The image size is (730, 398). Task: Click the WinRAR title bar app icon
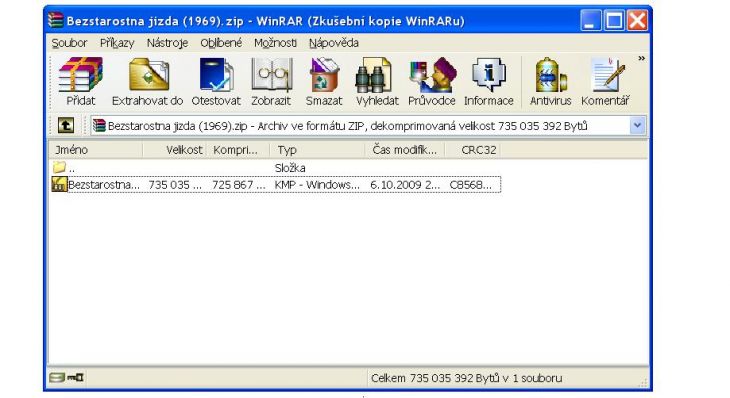(x=55, y=20)
